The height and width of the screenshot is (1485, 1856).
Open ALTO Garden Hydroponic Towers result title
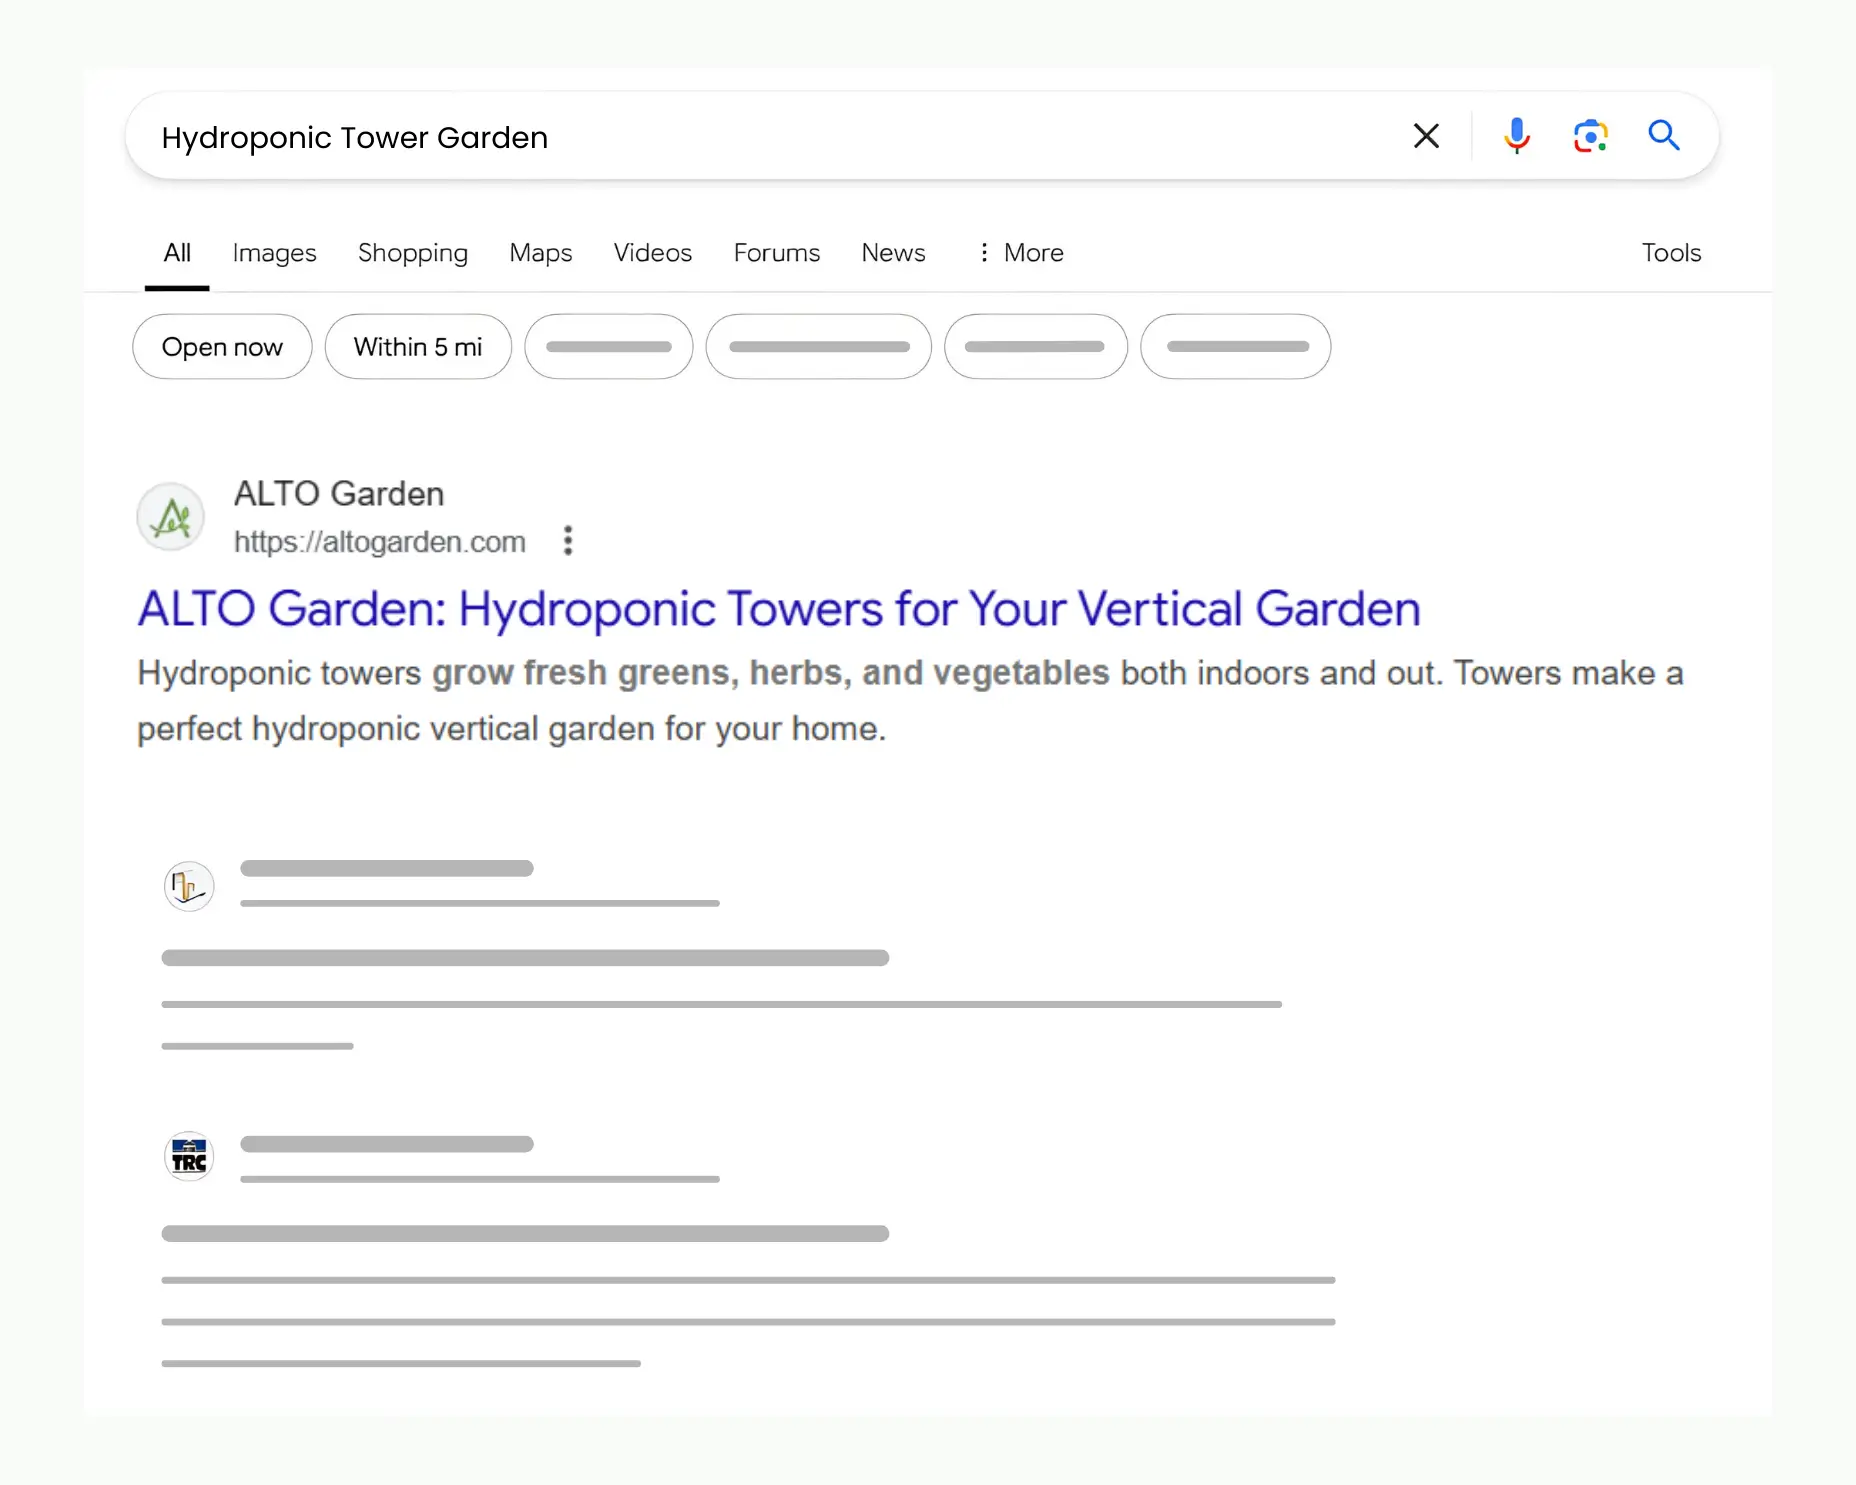tap(779, 609)
